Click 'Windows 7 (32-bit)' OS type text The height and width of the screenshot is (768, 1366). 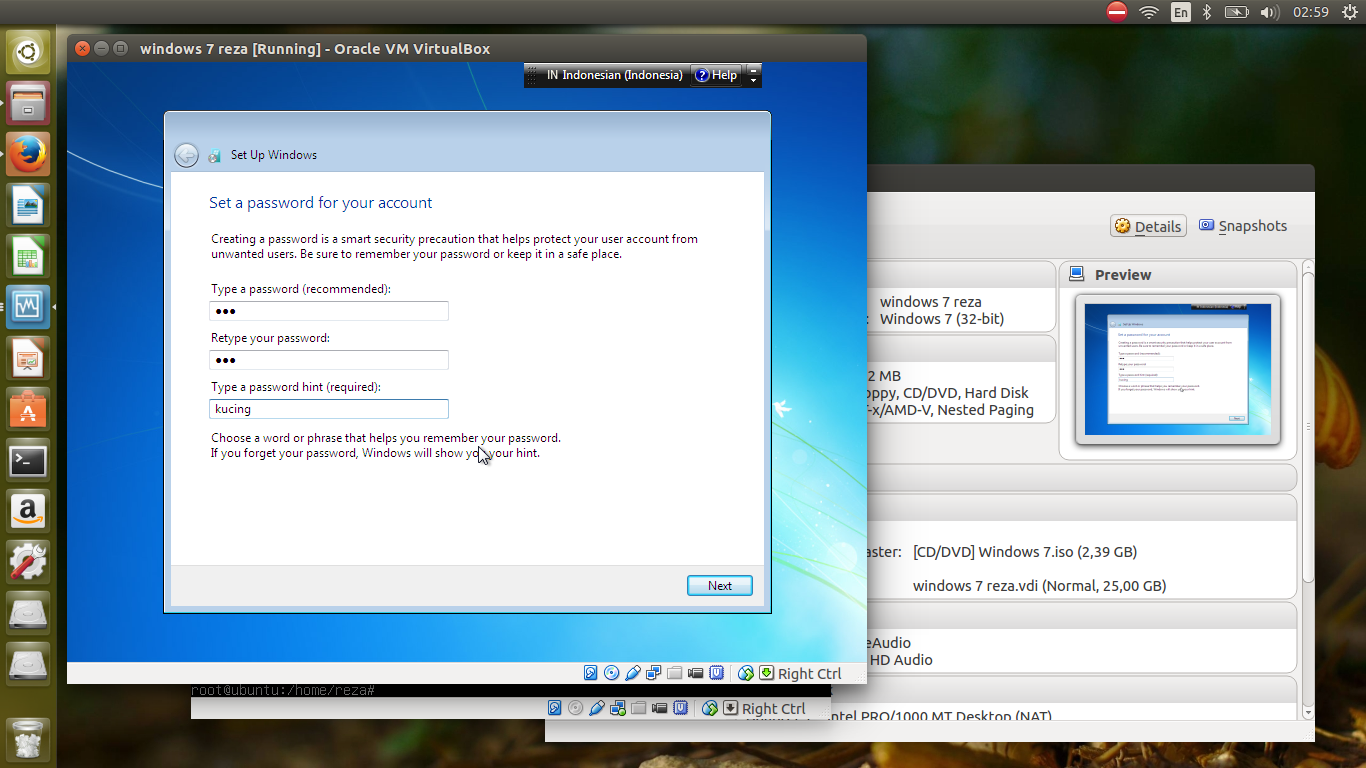[x=942, y=319]
